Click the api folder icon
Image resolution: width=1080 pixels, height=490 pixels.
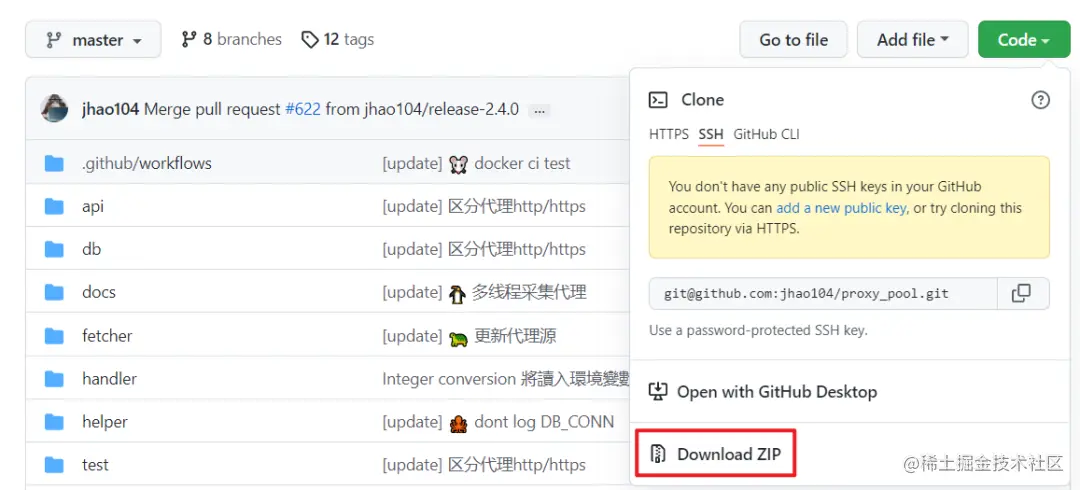click(54, 206)
